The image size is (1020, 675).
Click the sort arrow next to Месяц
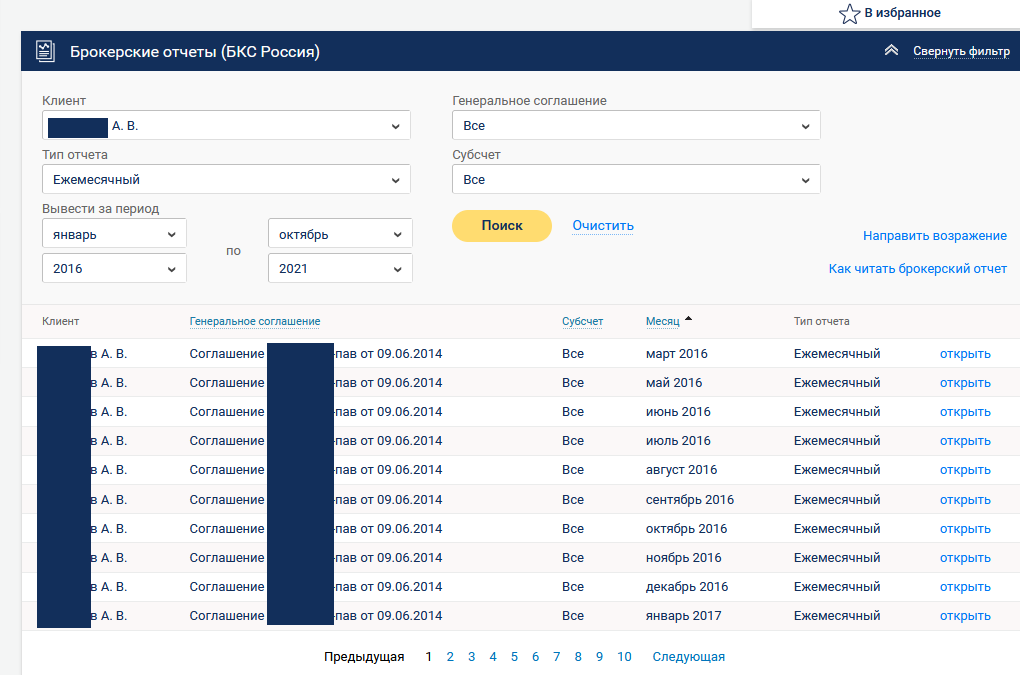pyautogui.click(x=688, y=320)
